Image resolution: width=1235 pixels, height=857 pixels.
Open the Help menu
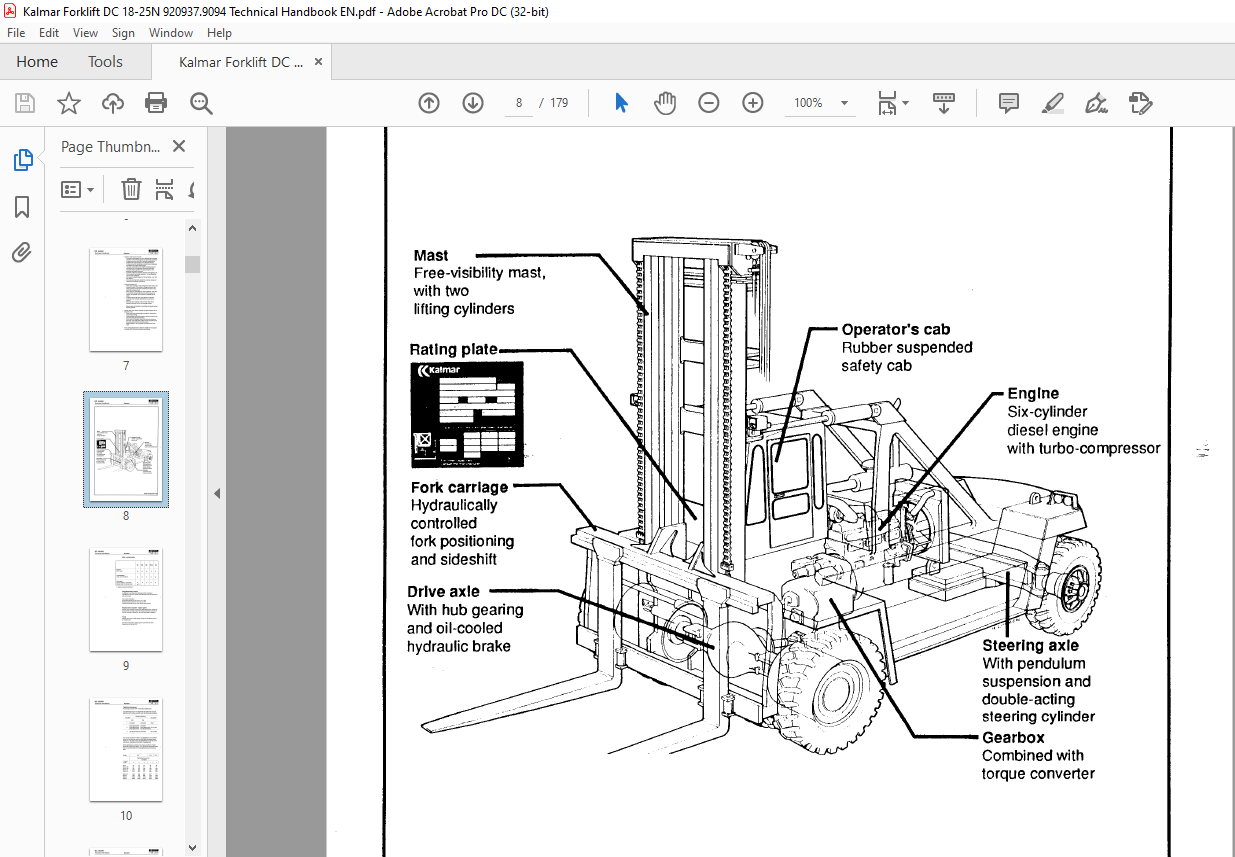coord(219,33)
